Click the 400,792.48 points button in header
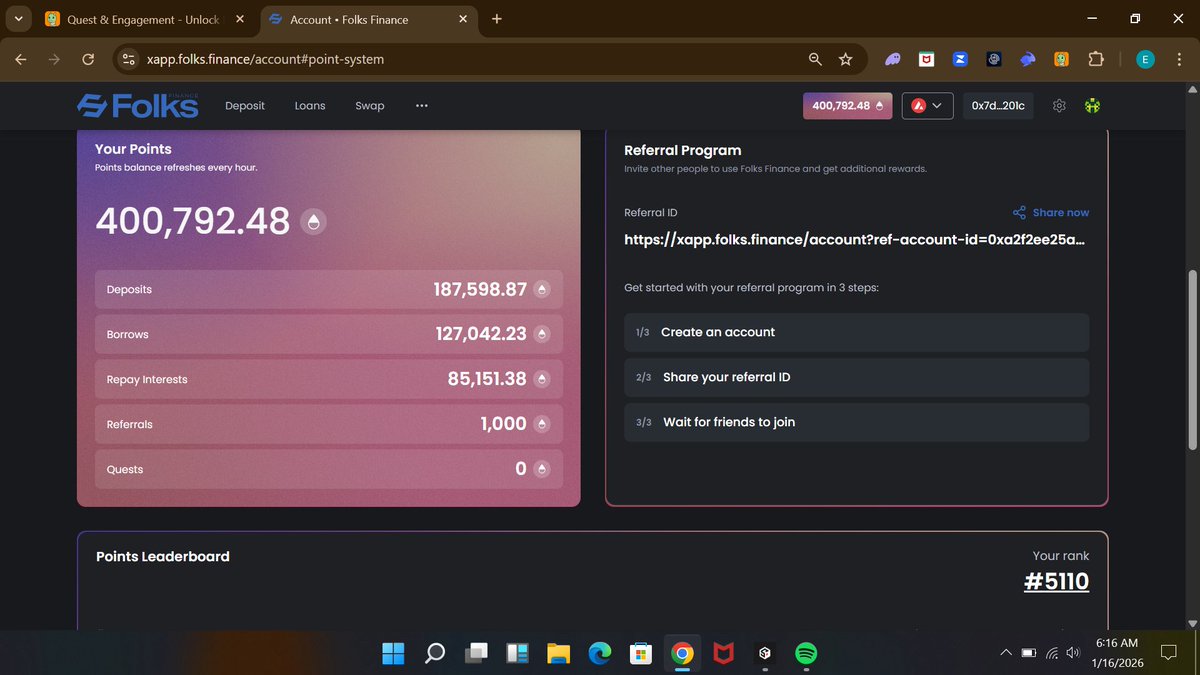 point(848,106)
